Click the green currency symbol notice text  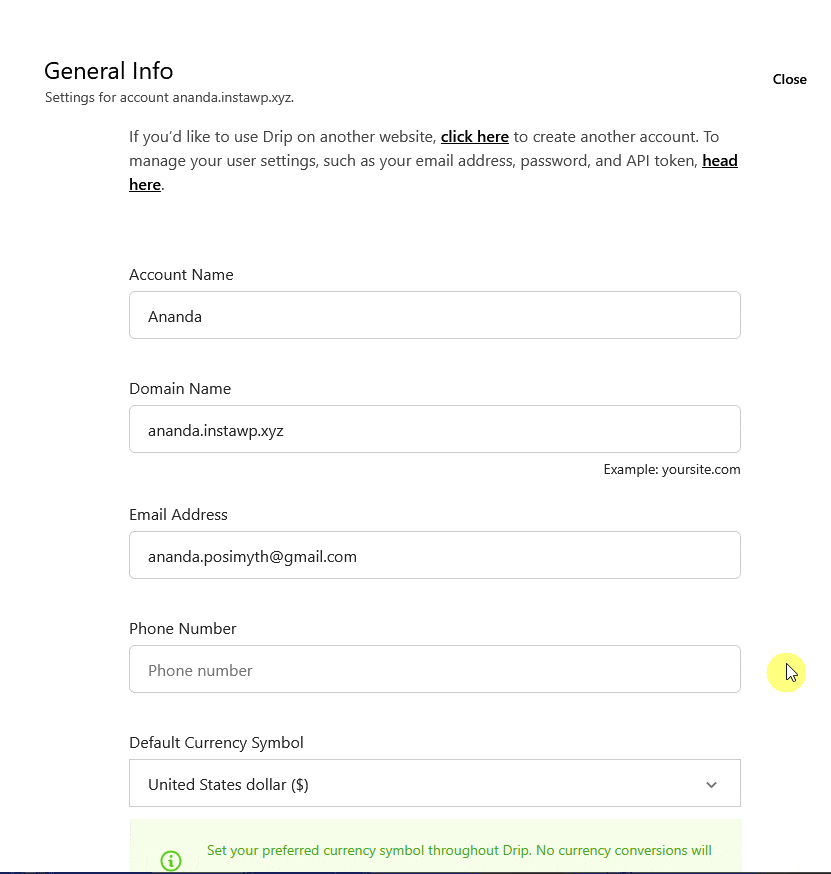tap(458, 851)
